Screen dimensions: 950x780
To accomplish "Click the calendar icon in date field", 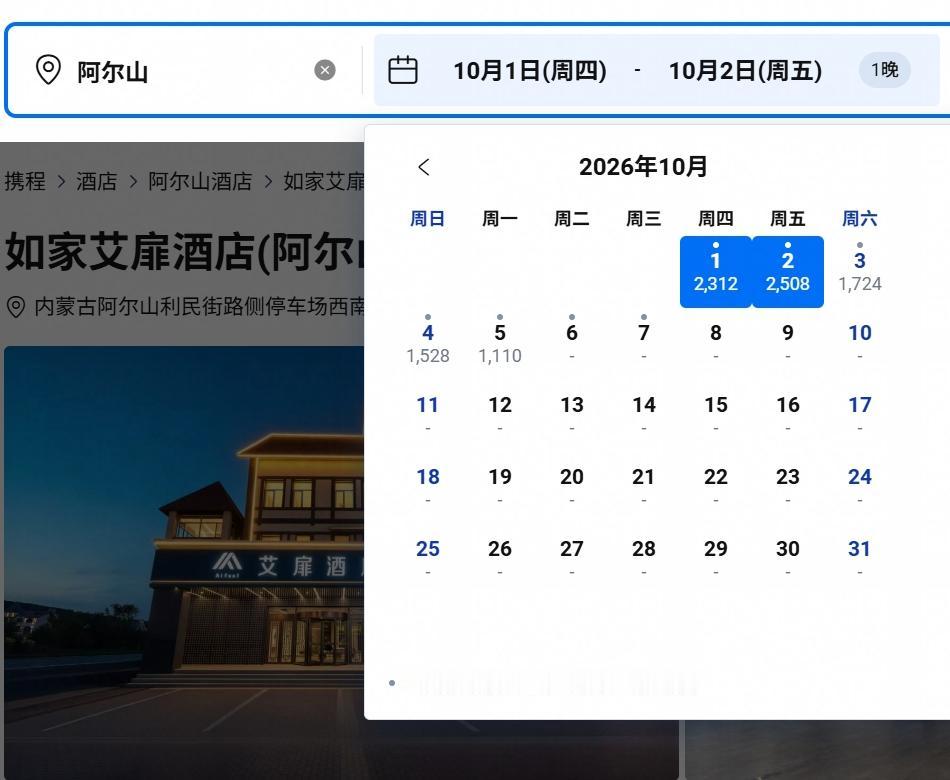I will pos(403,70).
